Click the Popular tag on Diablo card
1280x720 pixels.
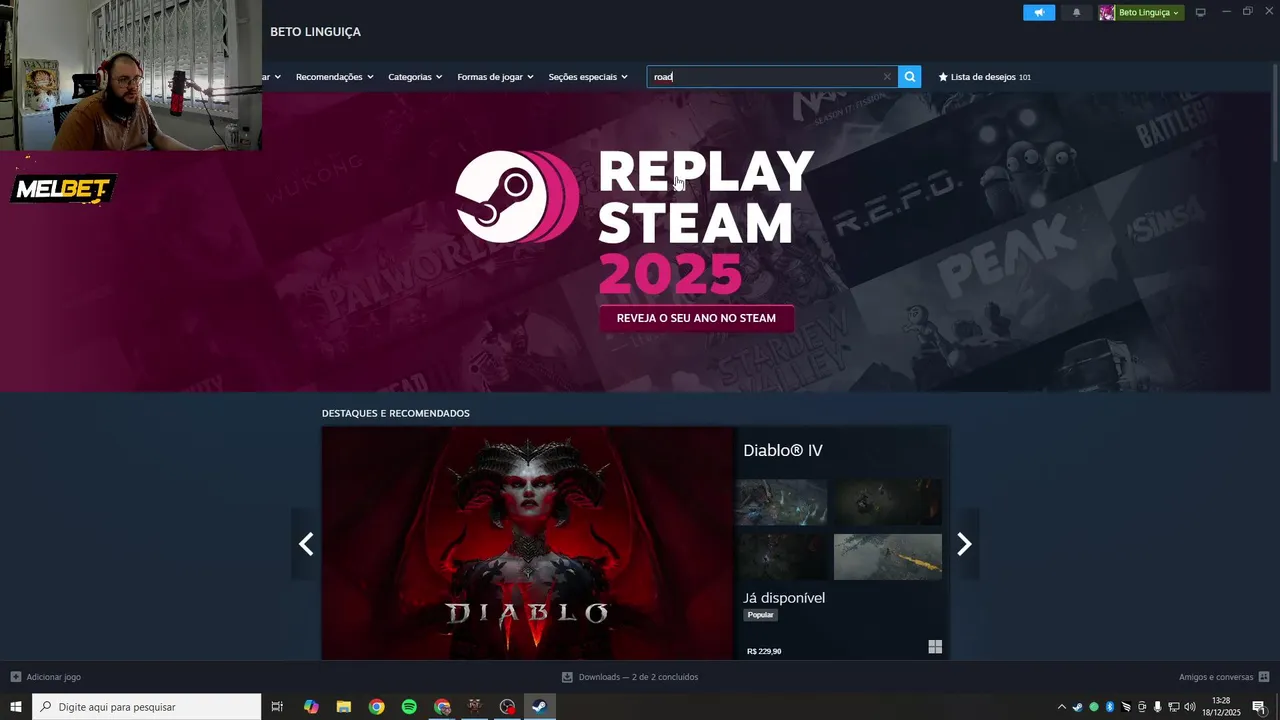coord(761,615)
